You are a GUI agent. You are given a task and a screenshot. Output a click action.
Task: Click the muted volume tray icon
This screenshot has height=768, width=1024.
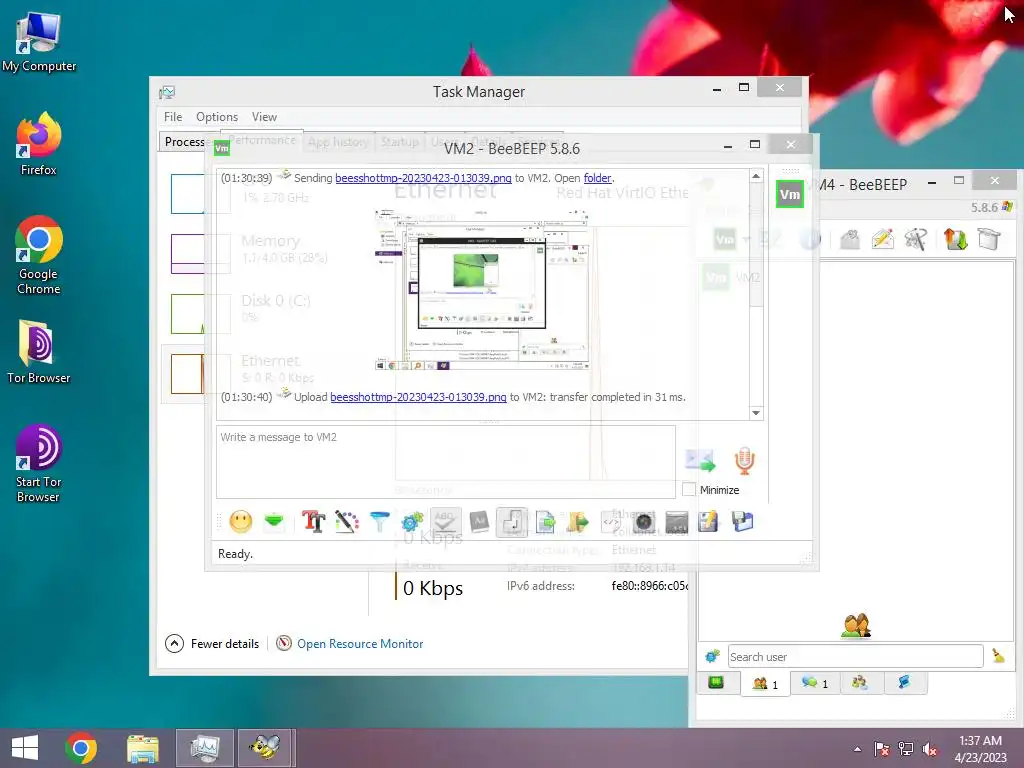tap(930, 749)
